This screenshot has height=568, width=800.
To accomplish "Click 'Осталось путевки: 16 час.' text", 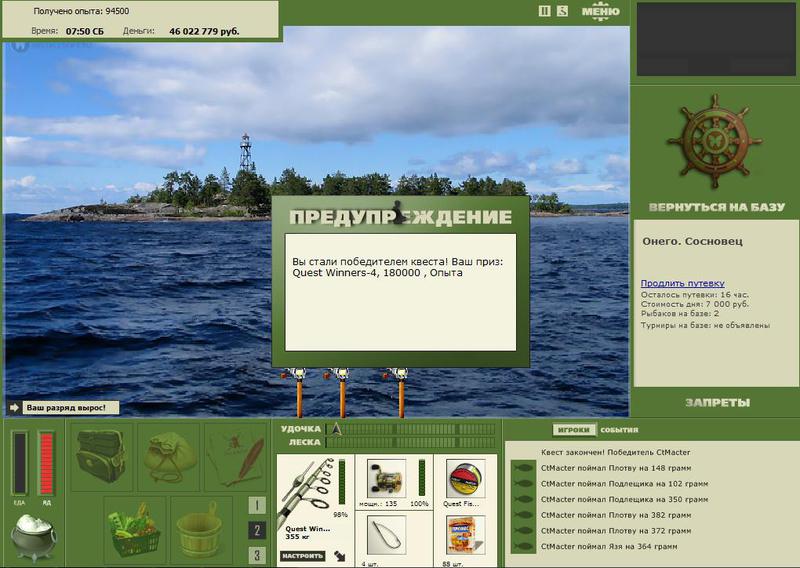I will (x=694, y=295).
